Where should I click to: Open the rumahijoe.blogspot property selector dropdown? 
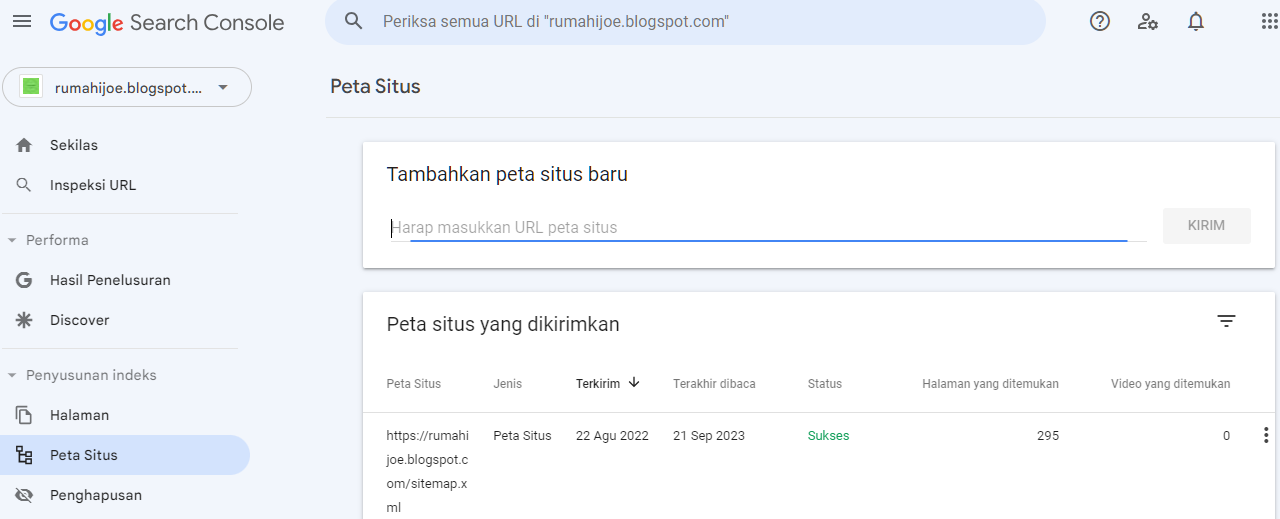pos(127,87)
